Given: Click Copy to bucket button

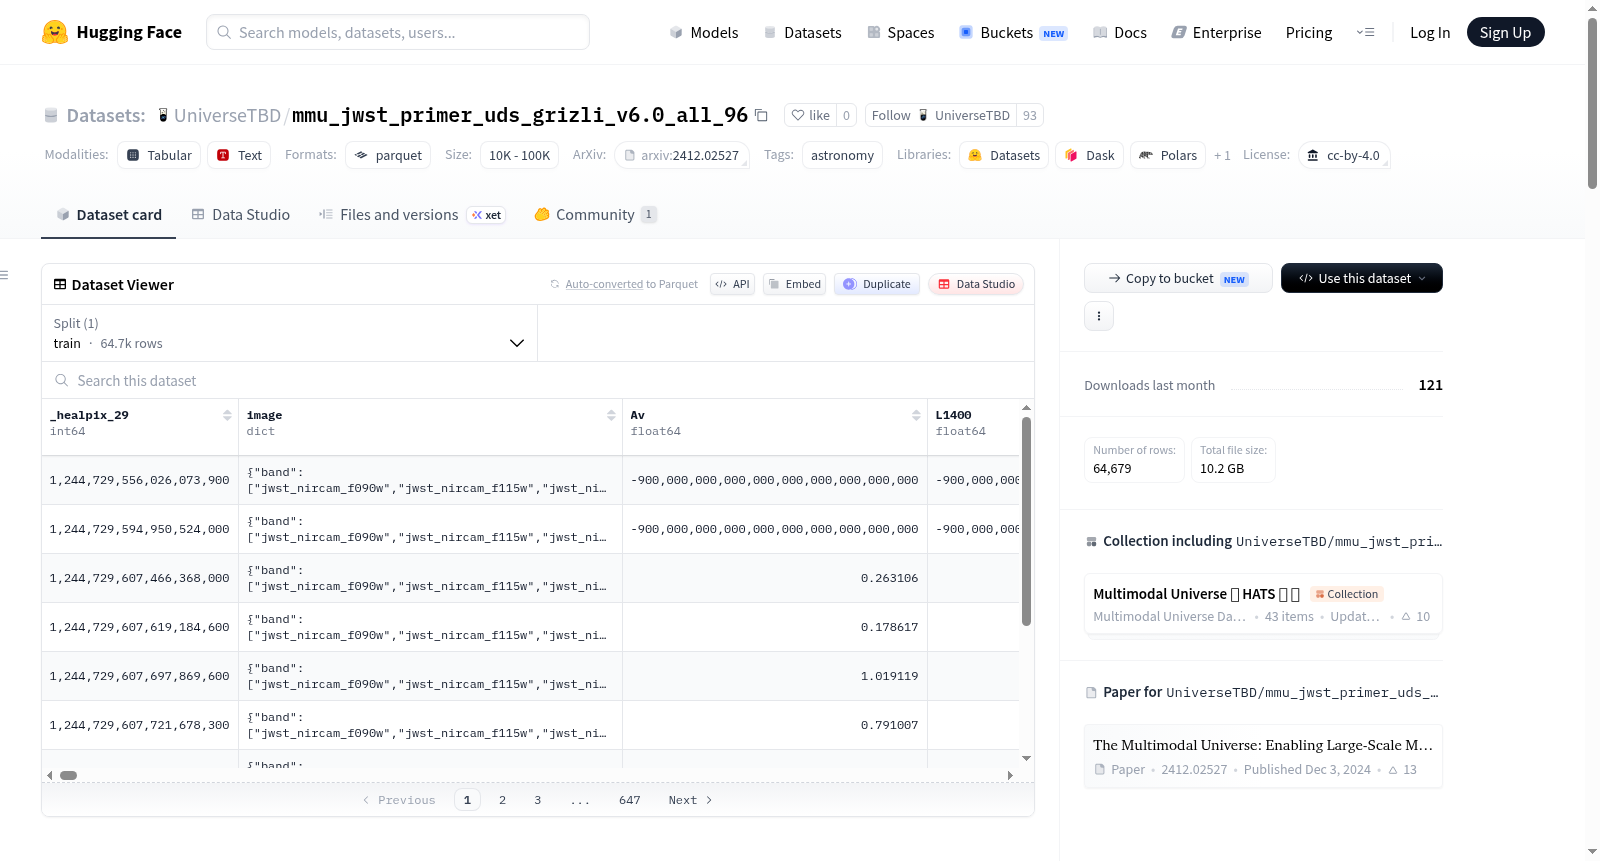Looking at the screenshot, I should tap(1178, 278).
